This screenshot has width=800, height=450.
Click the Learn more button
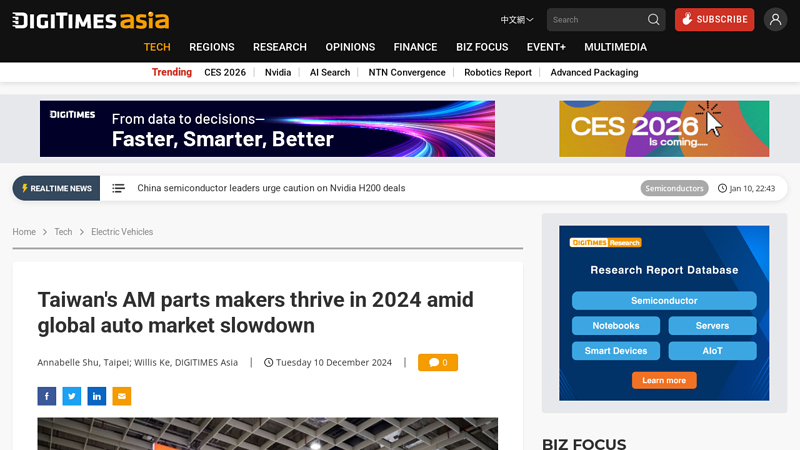click(664, 380)
